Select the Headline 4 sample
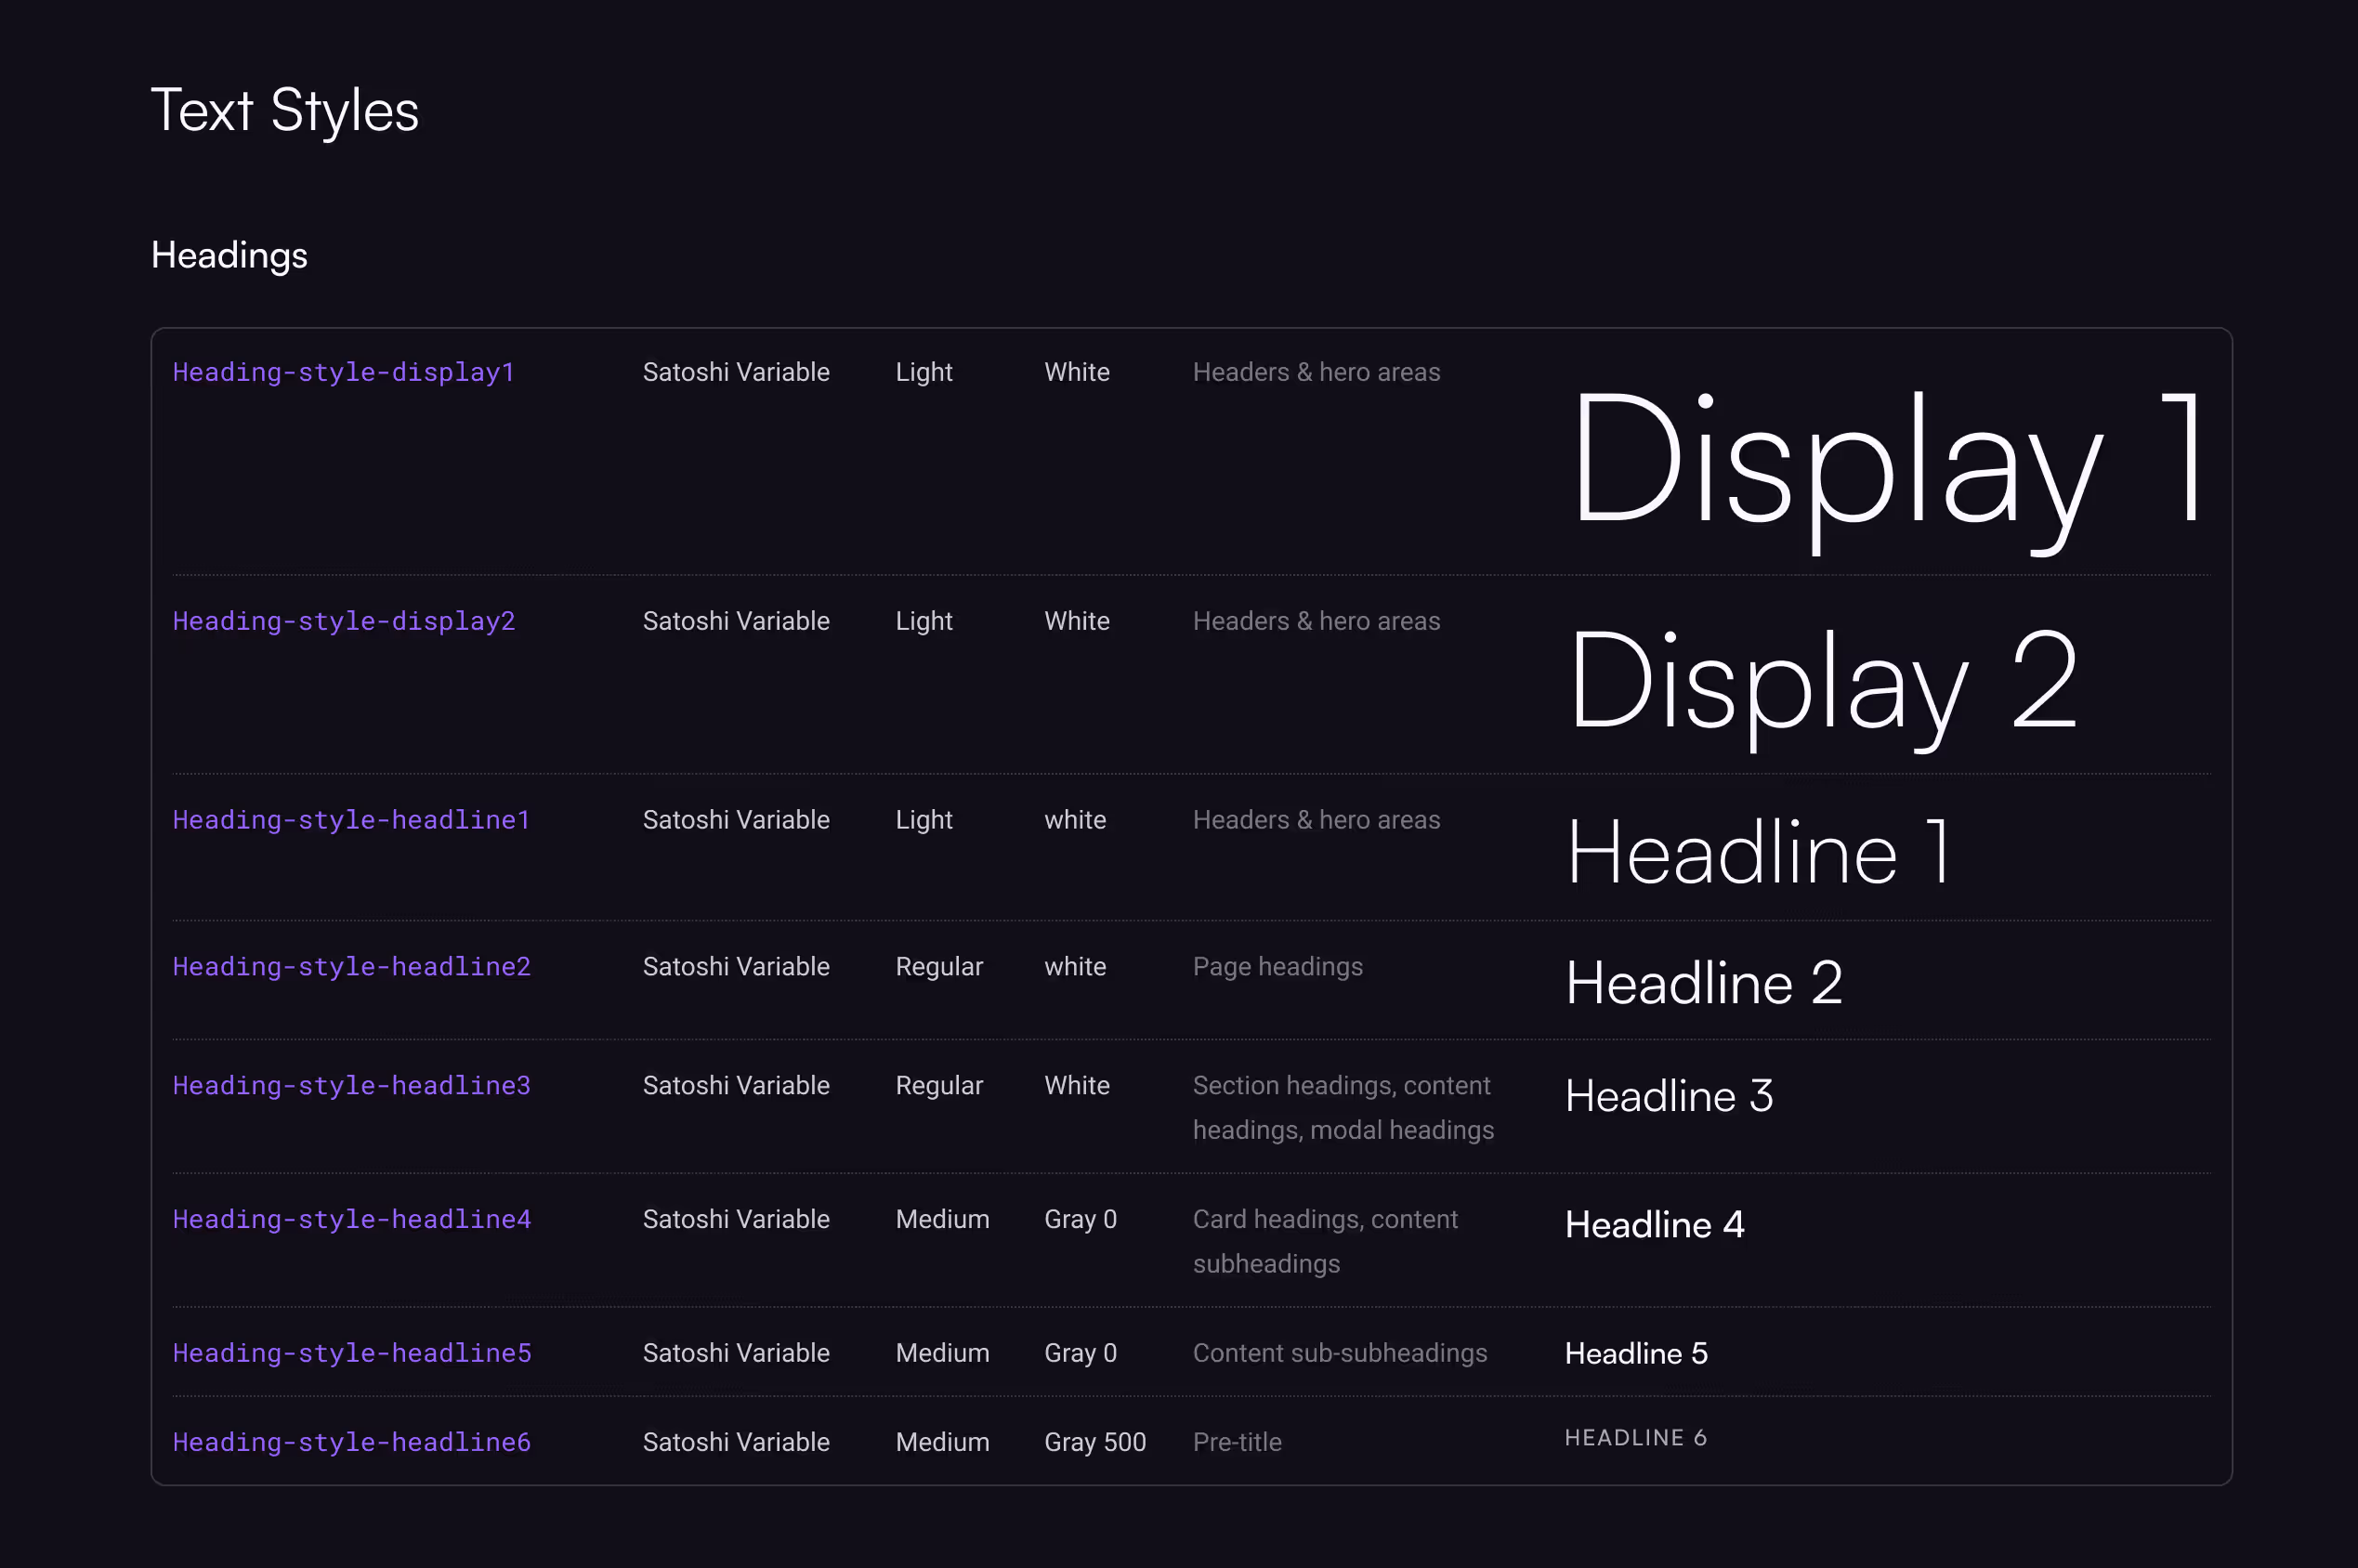Viewport: 2358px width, 1568px height. (1654, 1225)
